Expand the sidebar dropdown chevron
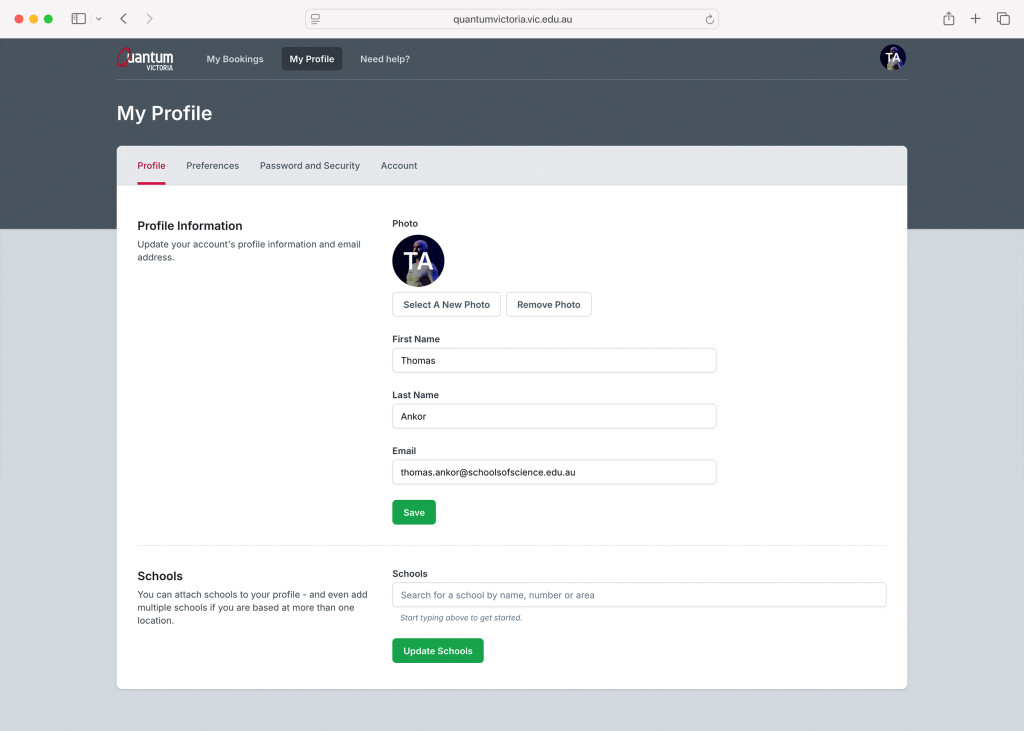Screen dimensions: 1024x731 (x=98, y=19)
